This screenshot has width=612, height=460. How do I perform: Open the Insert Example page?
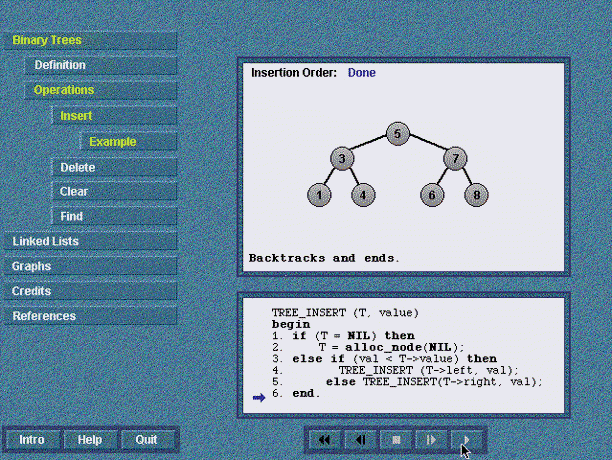coord(128,142)
